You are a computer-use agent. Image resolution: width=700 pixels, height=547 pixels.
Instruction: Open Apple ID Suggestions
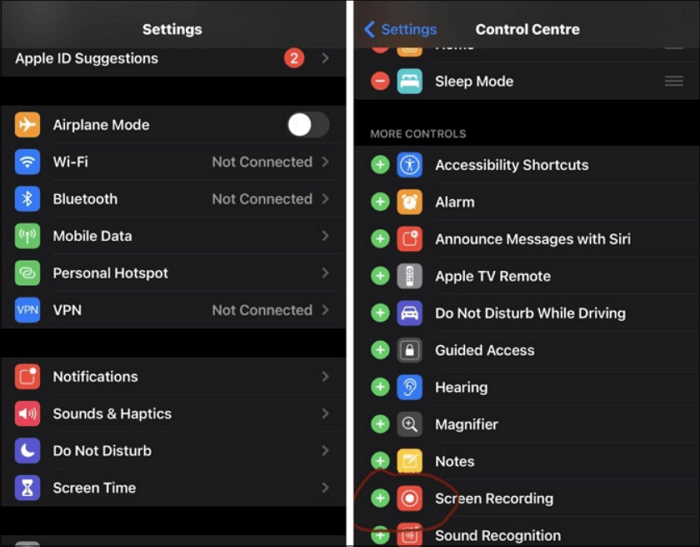coord(150,59)
